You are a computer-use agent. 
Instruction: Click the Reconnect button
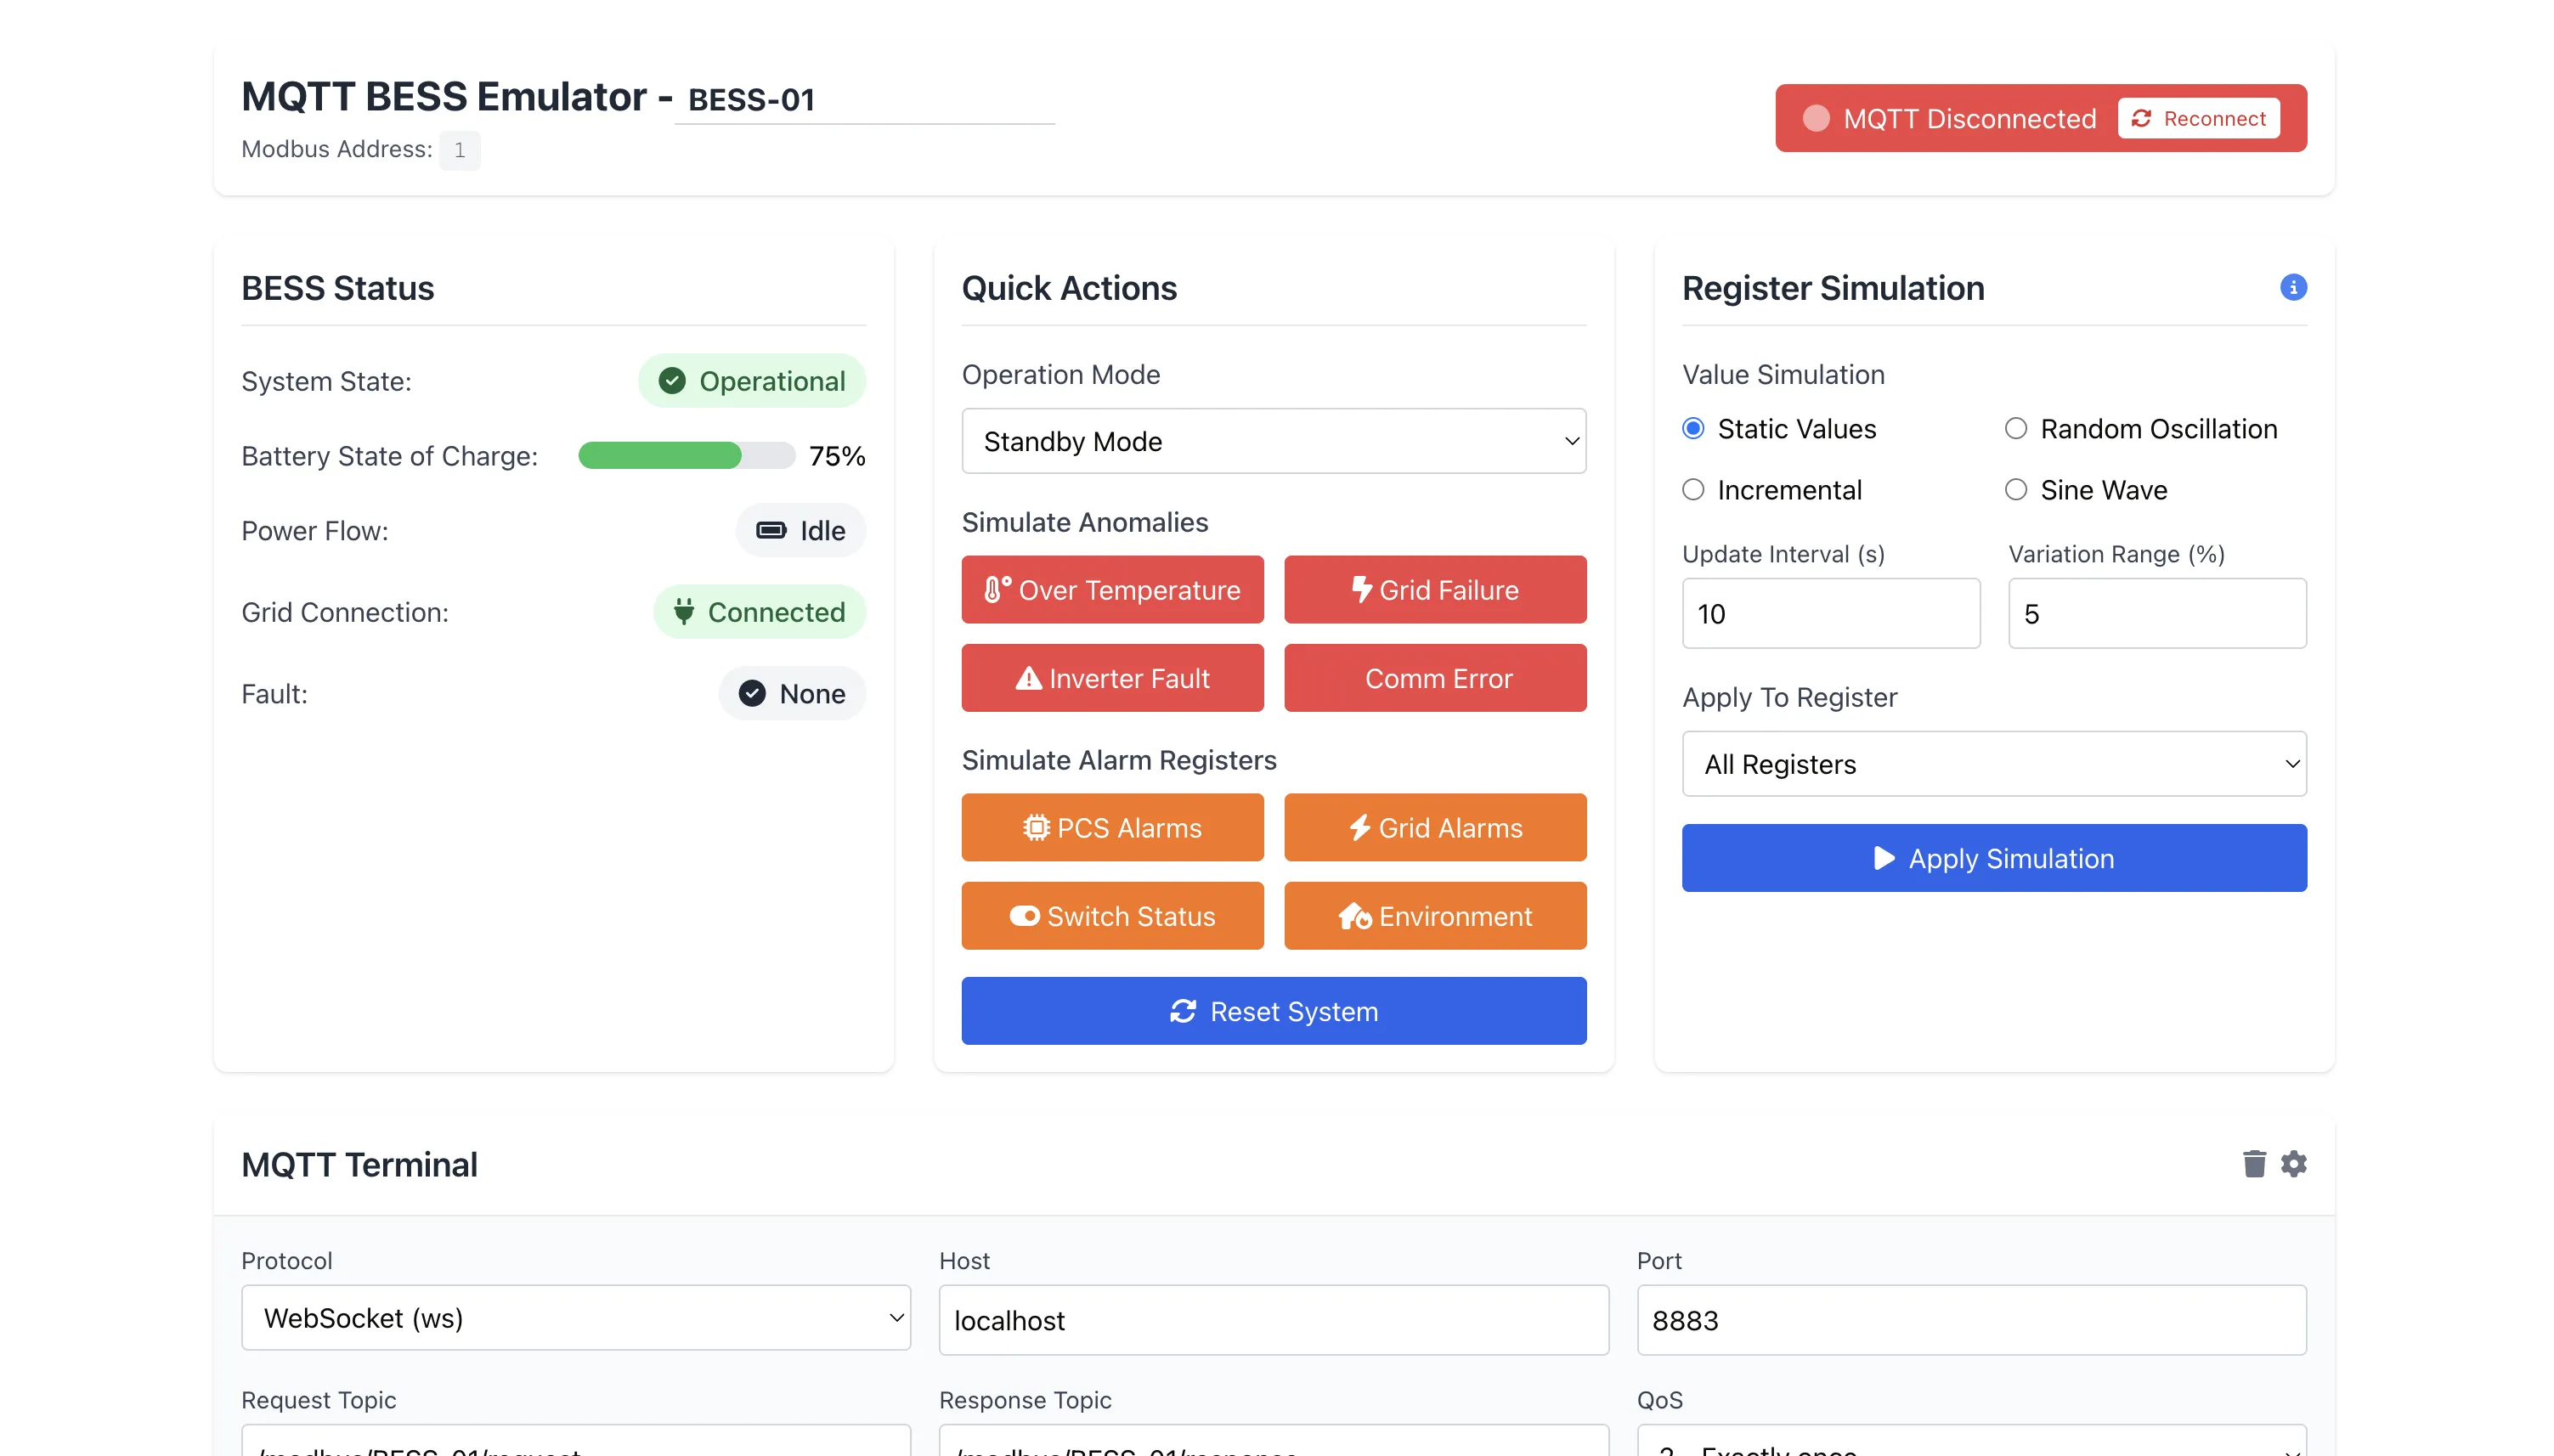[2198, 118]
